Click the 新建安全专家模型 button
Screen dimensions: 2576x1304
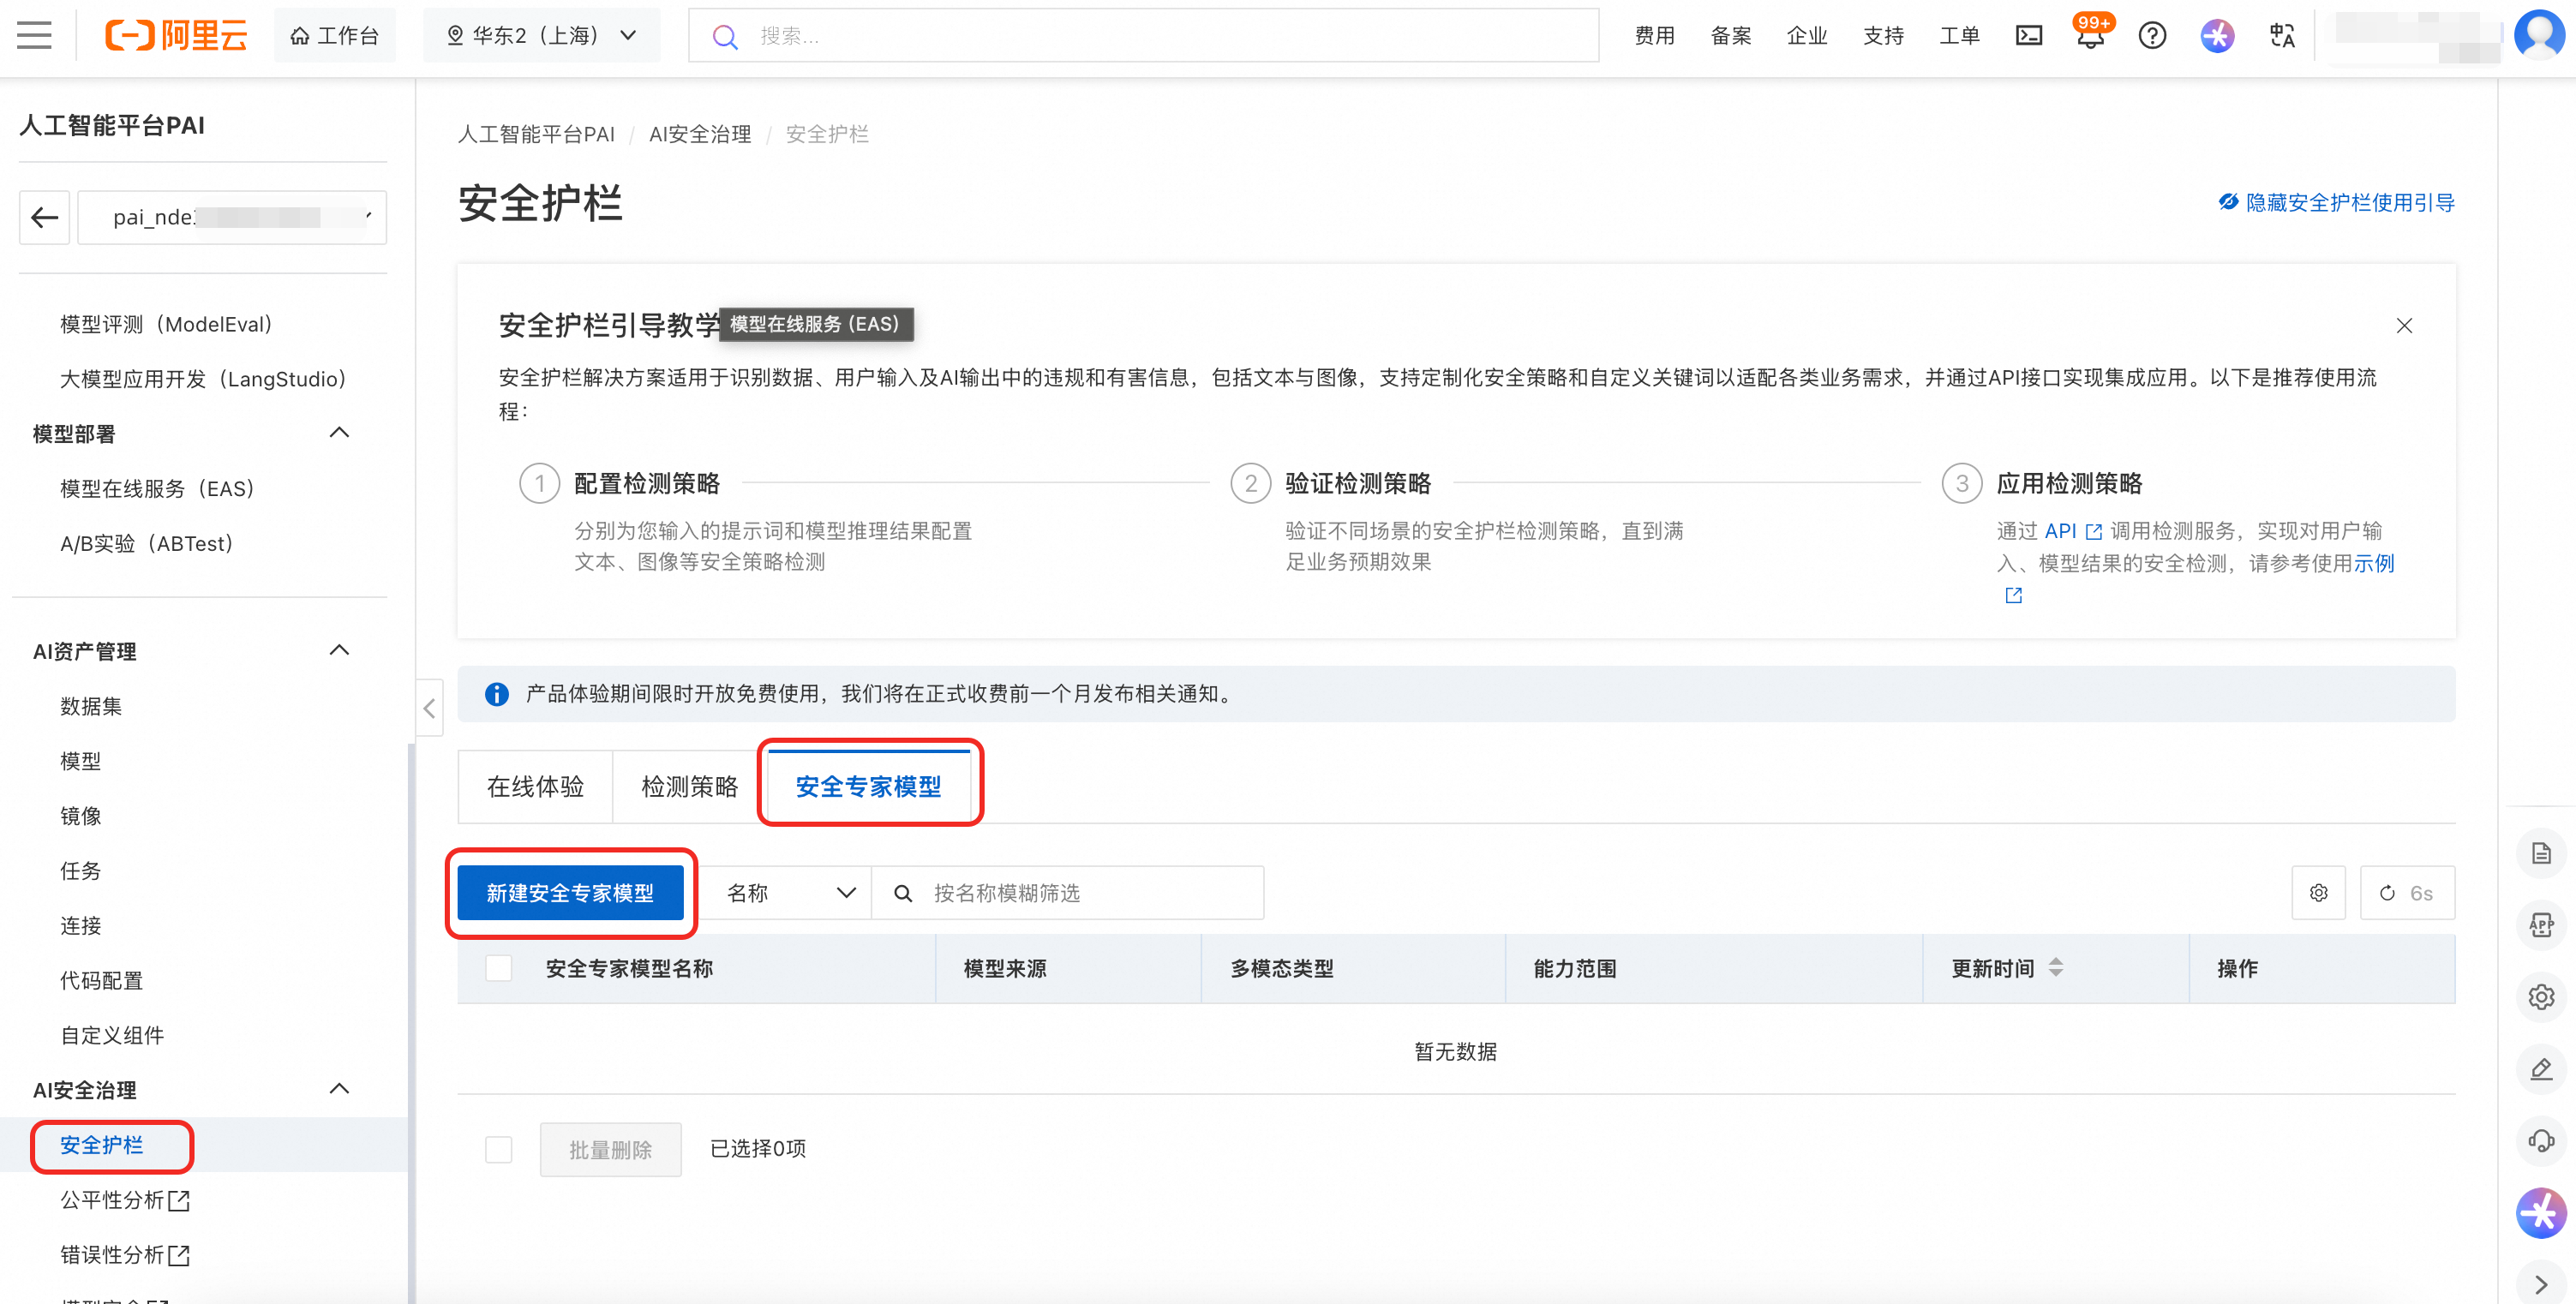[570, 893]
